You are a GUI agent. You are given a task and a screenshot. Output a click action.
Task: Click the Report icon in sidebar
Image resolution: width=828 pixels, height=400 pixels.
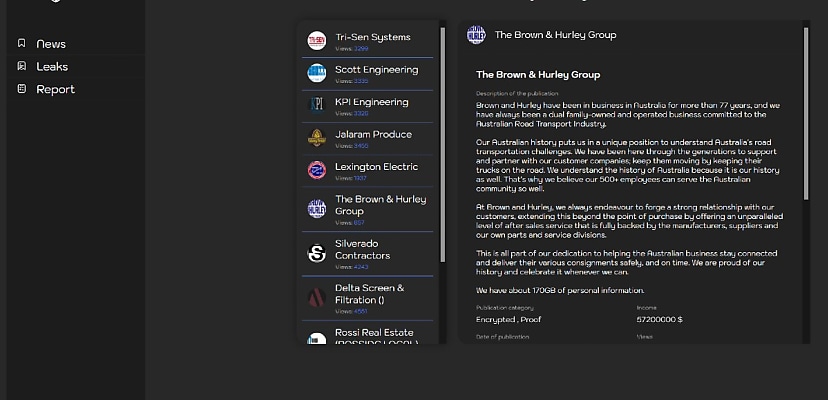click(22, 88)
